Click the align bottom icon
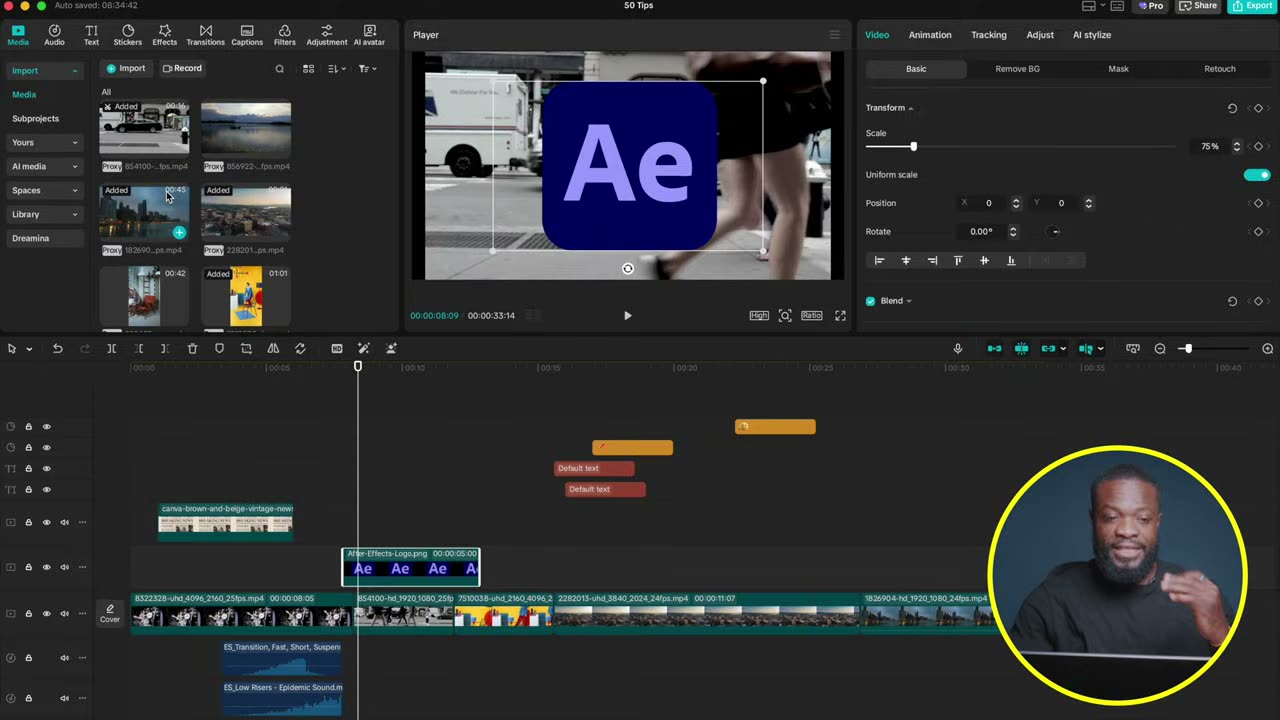 1010,260
